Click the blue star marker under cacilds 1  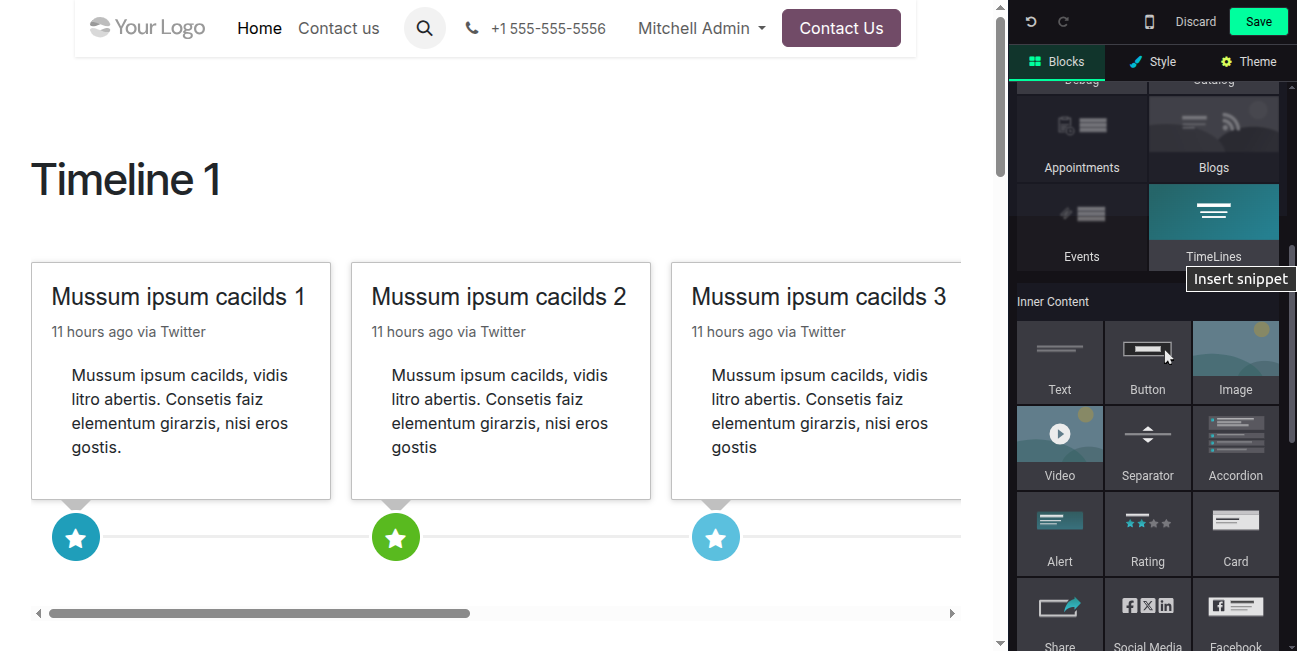click(76, 538)
